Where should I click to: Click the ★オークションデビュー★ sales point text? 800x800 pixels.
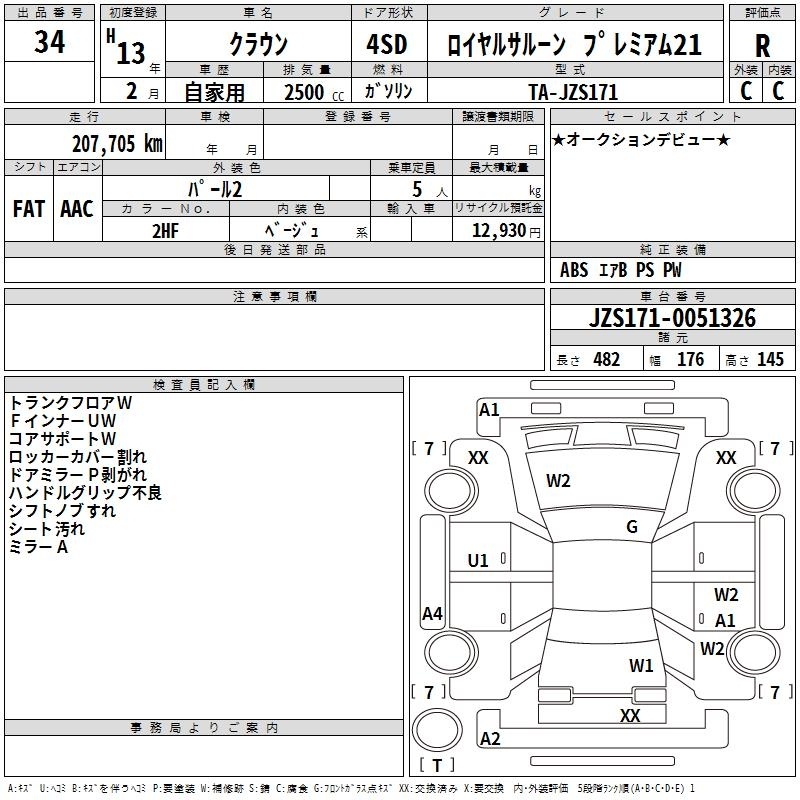click(x=641, y=139)
